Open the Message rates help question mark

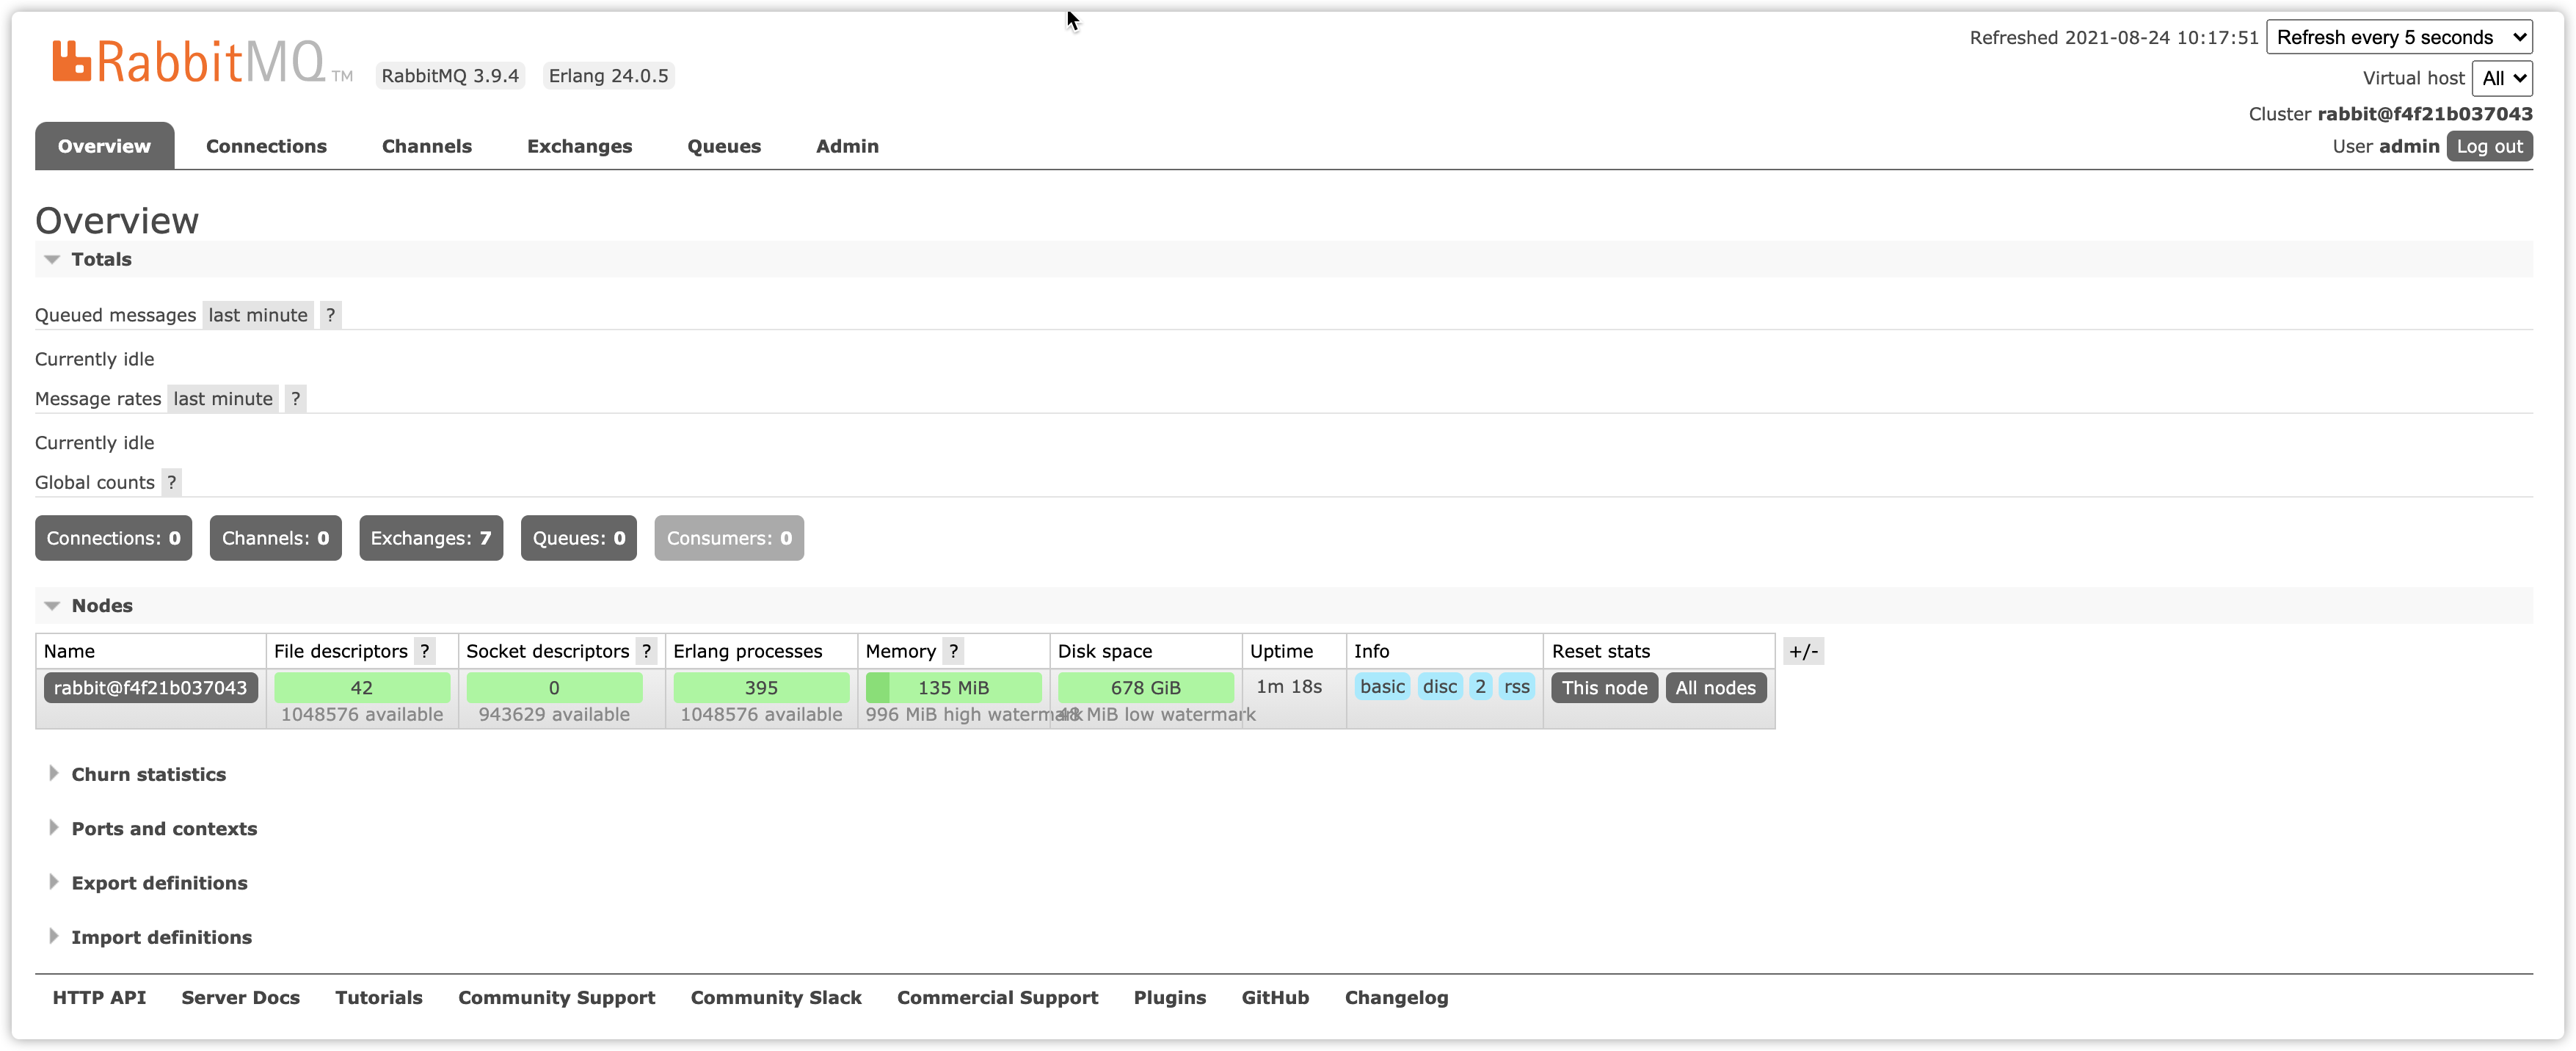click(295, 399)
